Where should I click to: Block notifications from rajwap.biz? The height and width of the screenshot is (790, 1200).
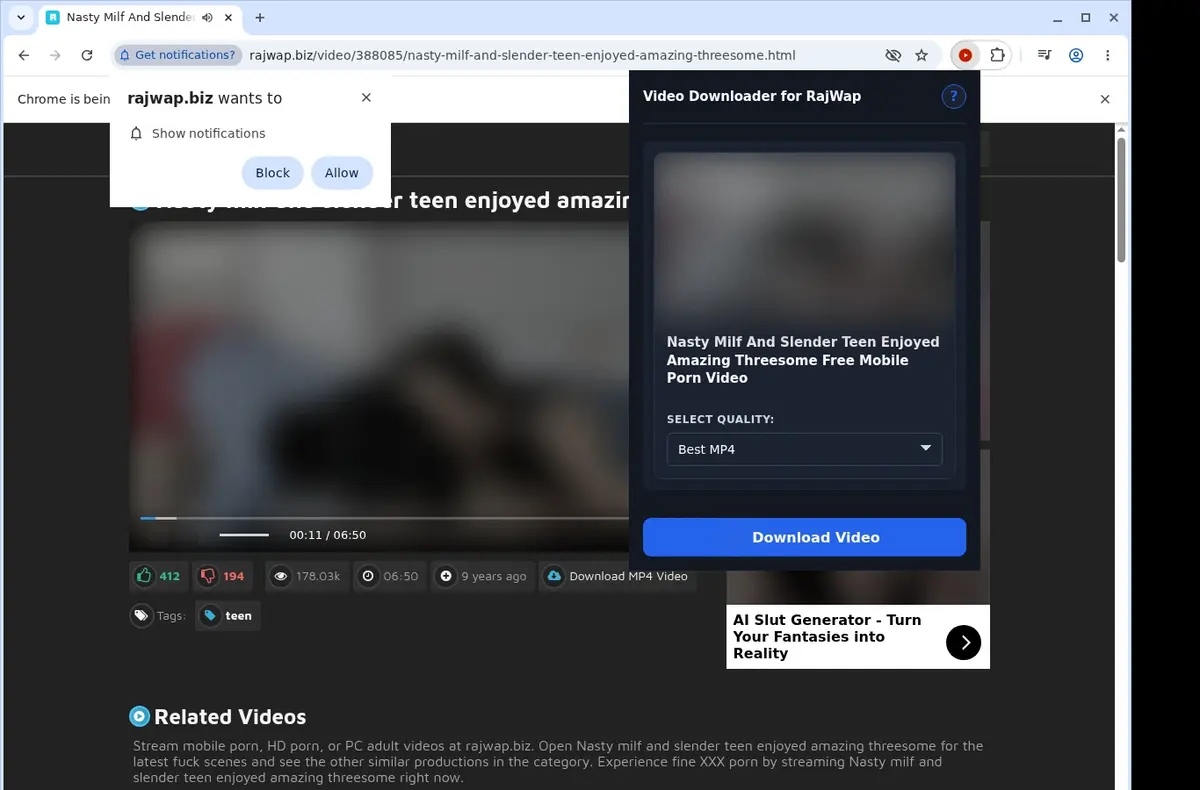272,173
